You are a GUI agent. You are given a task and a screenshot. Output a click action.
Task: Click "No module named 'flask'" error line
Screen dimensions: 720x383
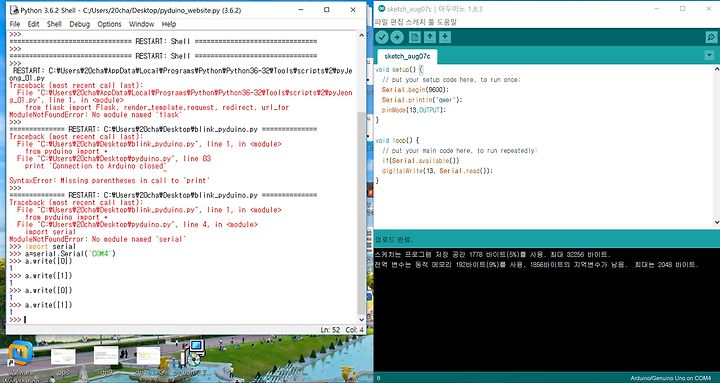coord(96,115)
